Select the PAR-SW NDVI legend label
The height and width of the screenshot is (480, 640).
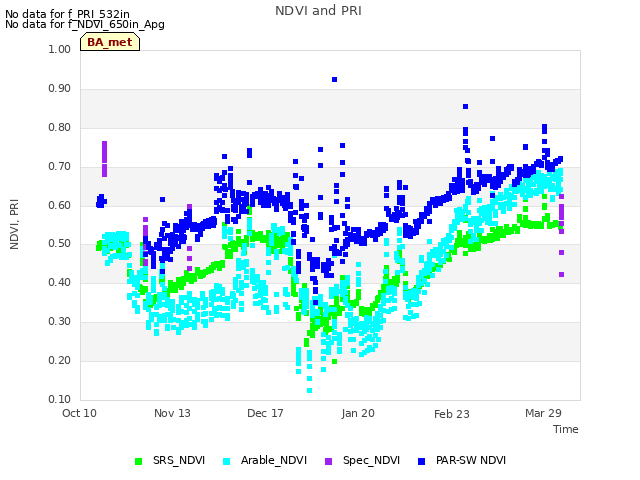[x=471, y=460]
